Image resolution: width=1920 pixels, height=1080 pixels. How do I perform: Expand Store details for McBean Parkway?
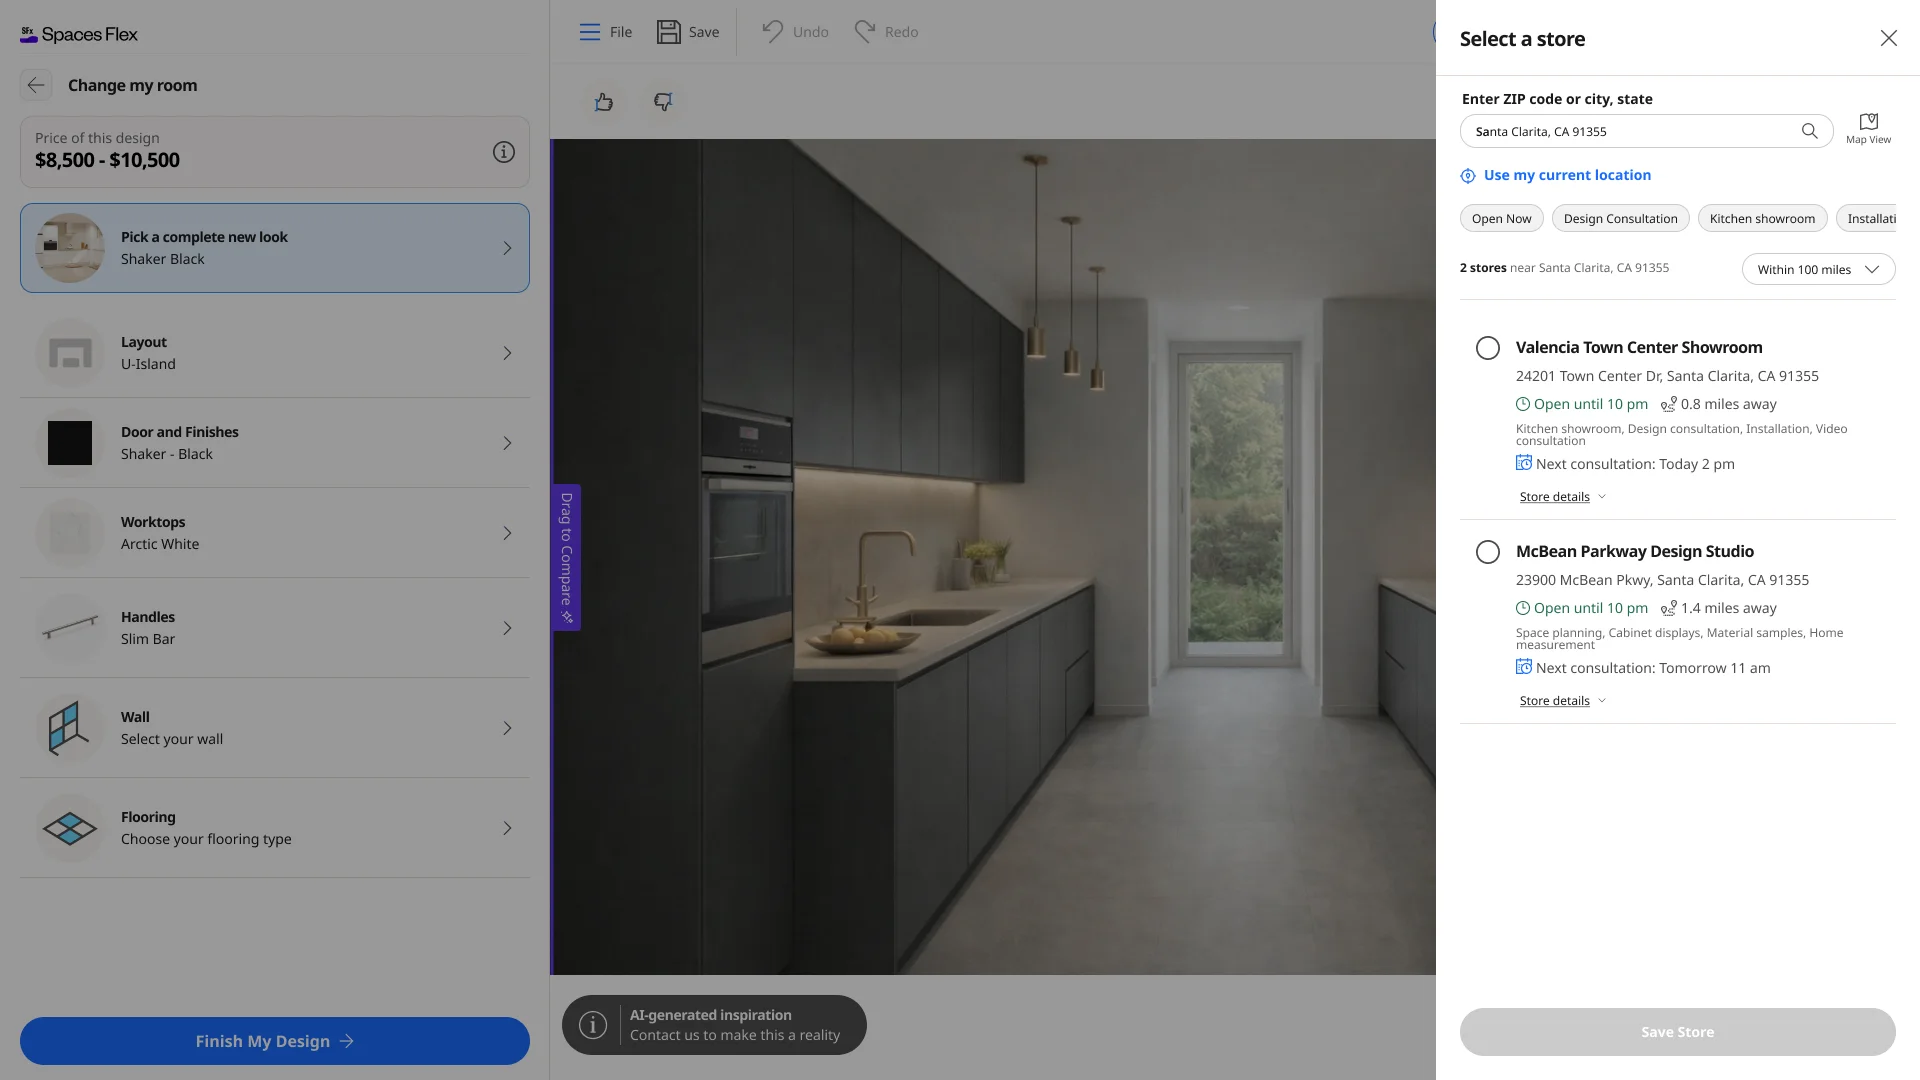pos(1562,701)
